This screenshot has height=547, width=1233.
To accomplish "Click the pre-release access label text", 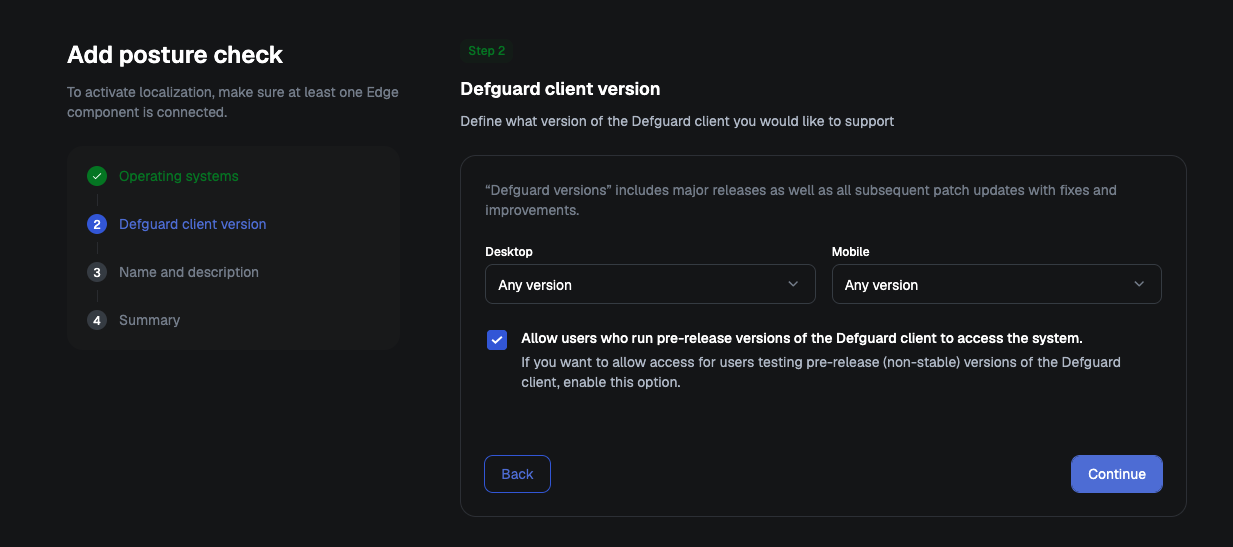I will [x=802, y=338].
